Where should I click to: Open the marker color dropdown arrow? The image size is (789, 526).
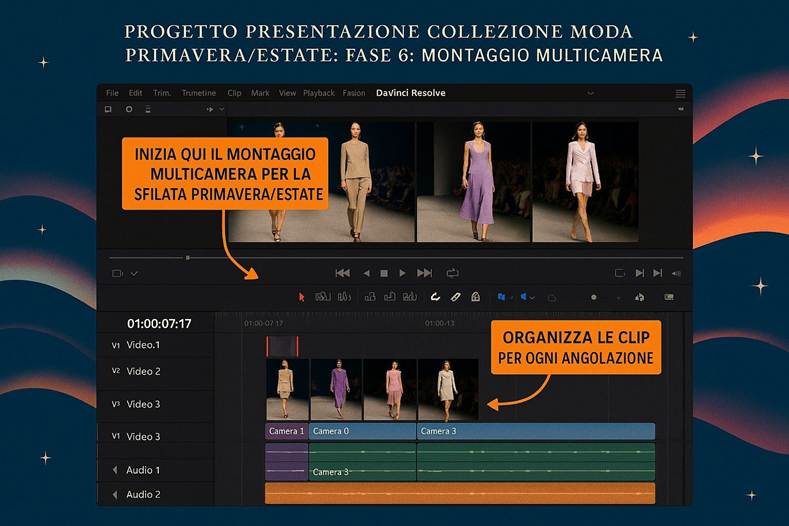coord(532,298)
